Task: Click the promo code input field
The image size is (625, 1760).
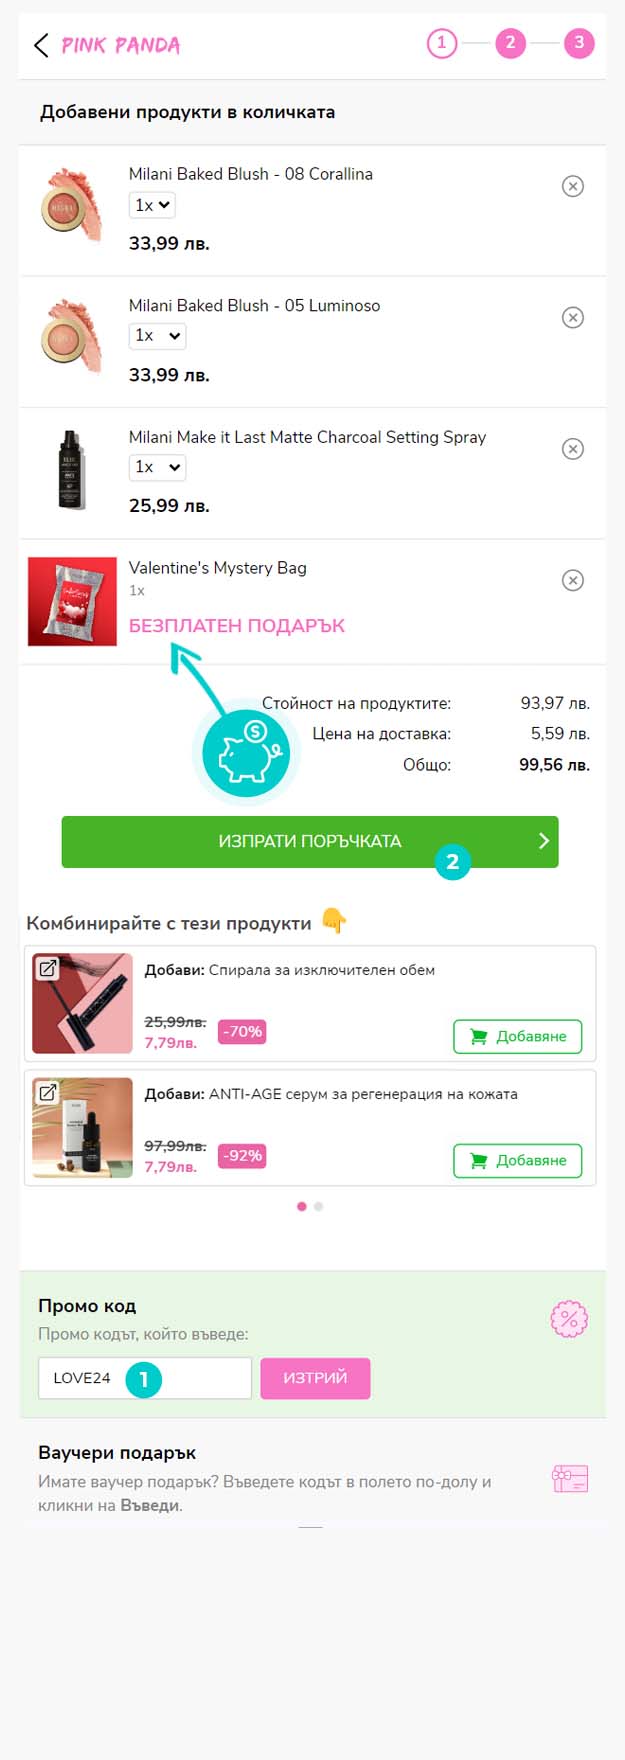Action: (x=145, y=1378)
